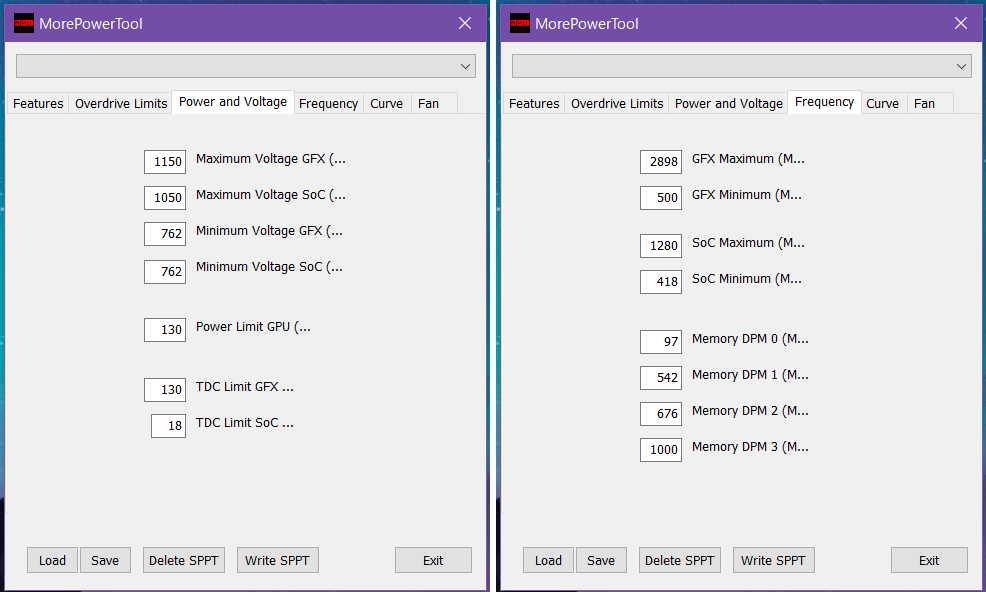Switch to Features tab in right window
Viewport: 986px width, 592px height.
534,103
